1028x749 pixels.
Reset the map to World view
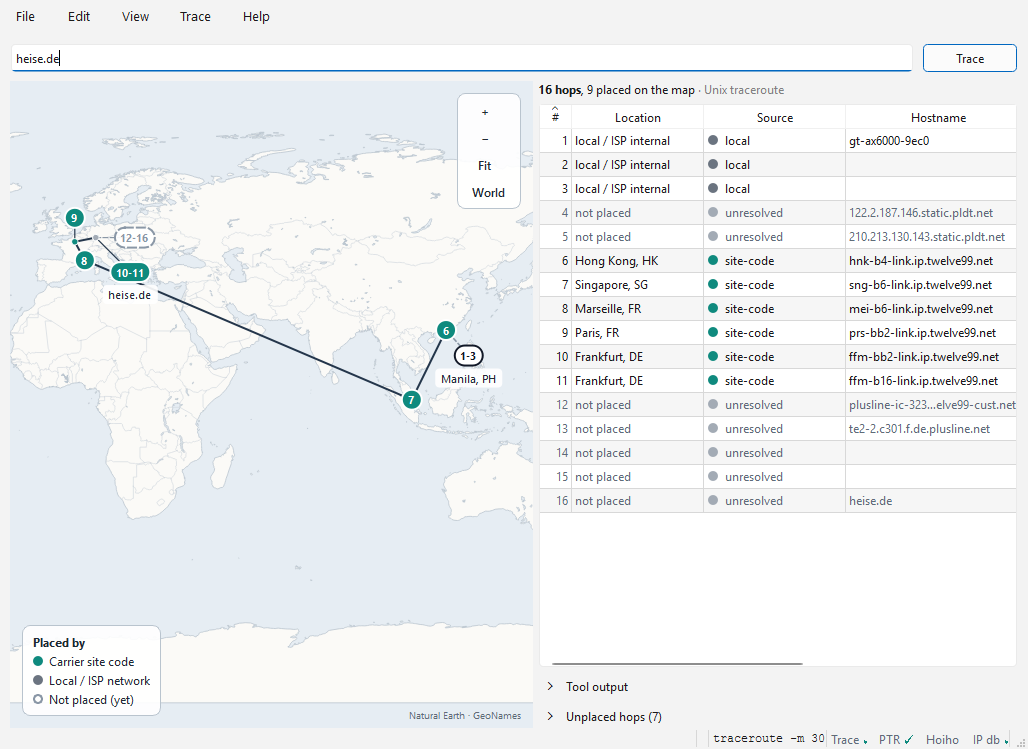click(x=488, y=193)
